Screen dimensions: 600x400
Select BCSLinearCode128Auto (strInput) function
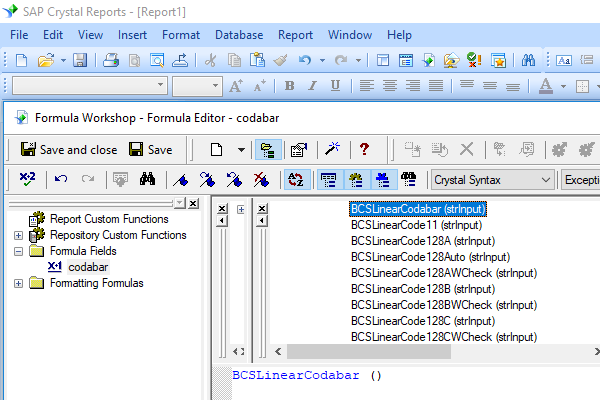click(430, 257)
